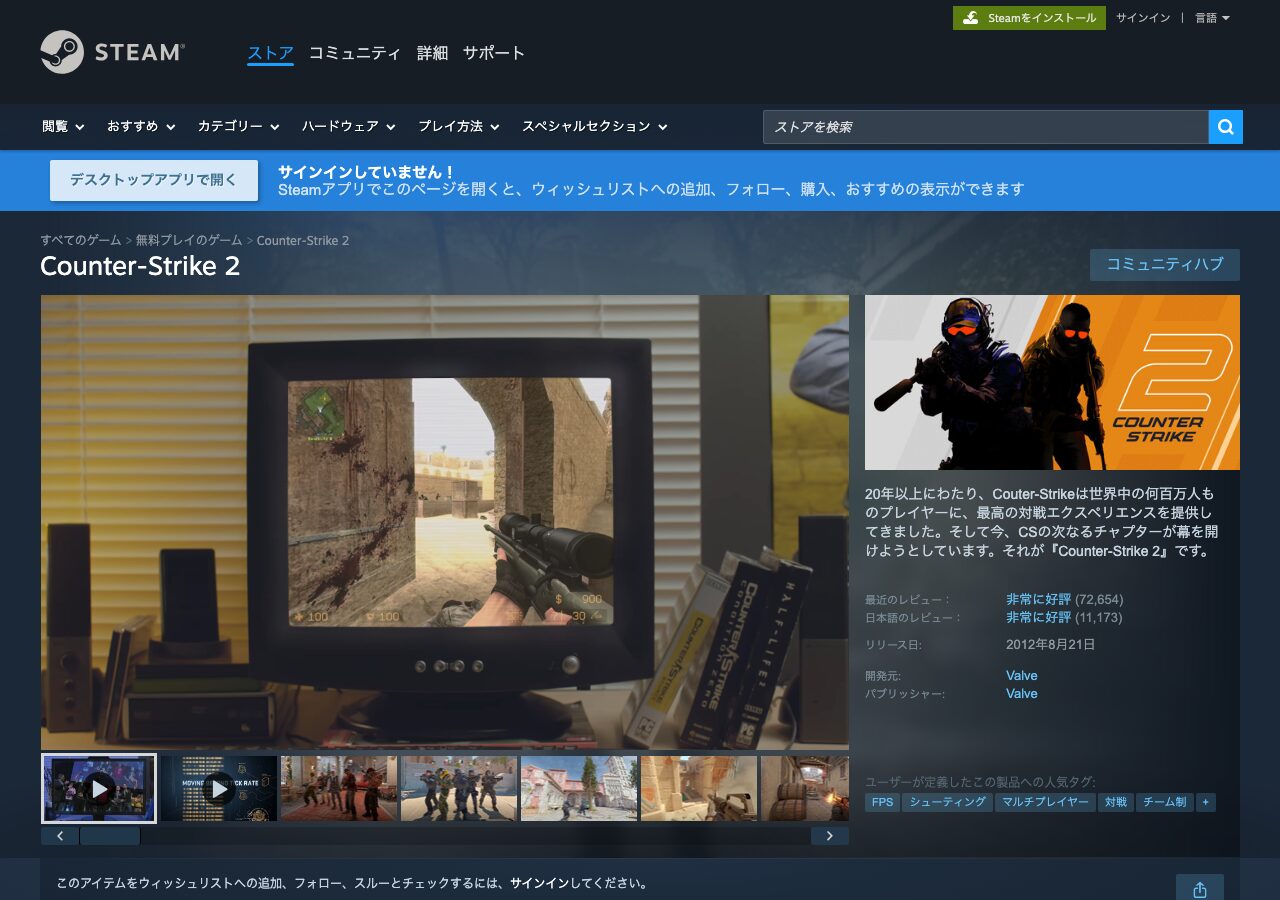Select the seventh thumbnail with barrels
Screen dimensions: 1280x900
(805, 788)
